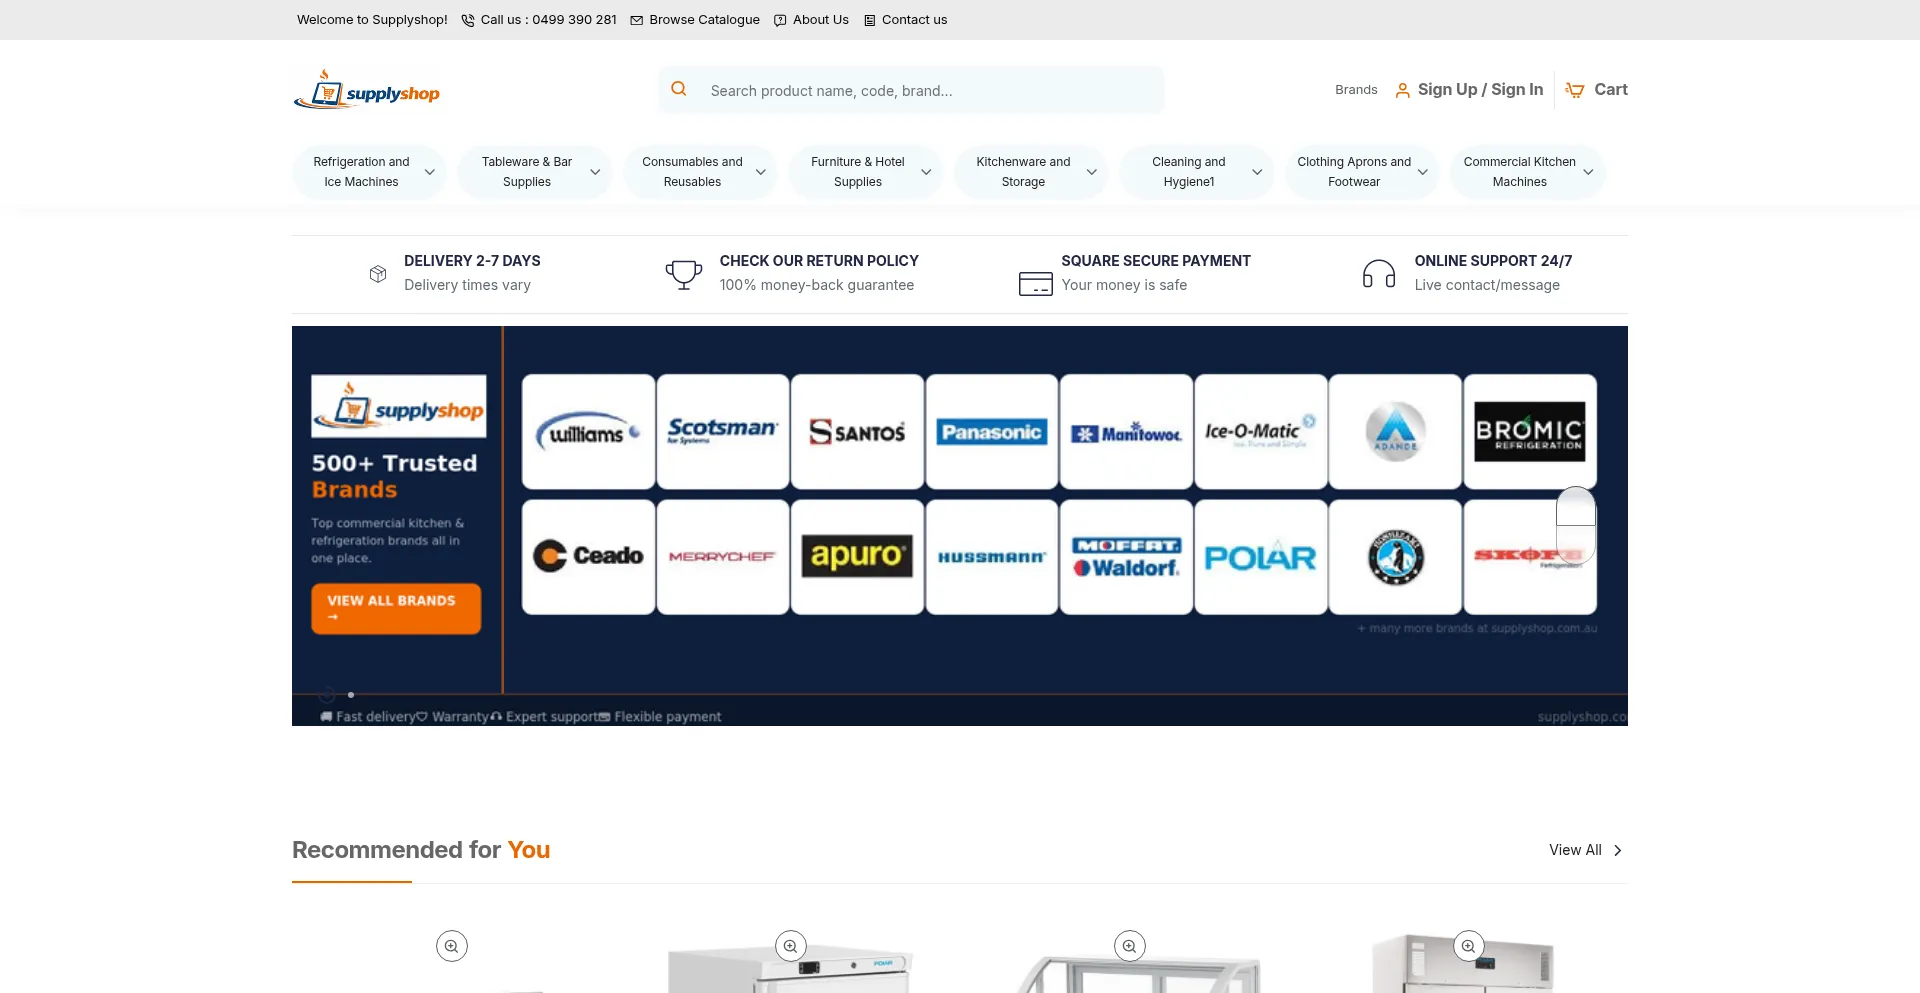Select the Moffat Waldorf brand logo

coord(1126,557)
